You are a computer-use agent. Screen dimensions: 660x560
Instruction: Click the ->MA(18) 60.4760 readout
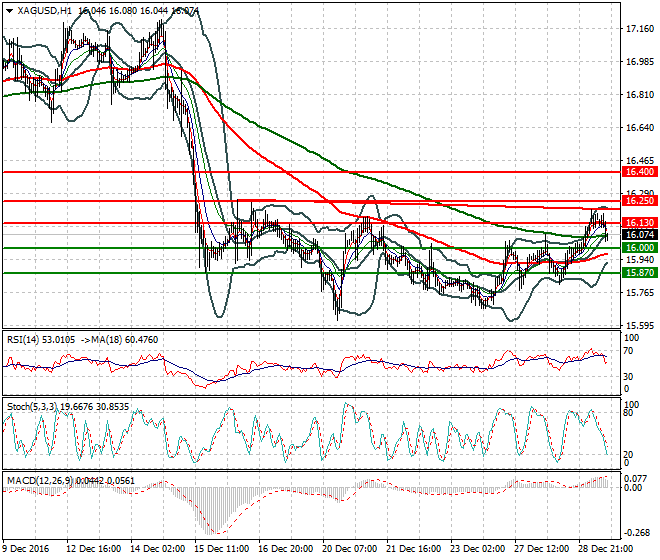coord(119,340)
